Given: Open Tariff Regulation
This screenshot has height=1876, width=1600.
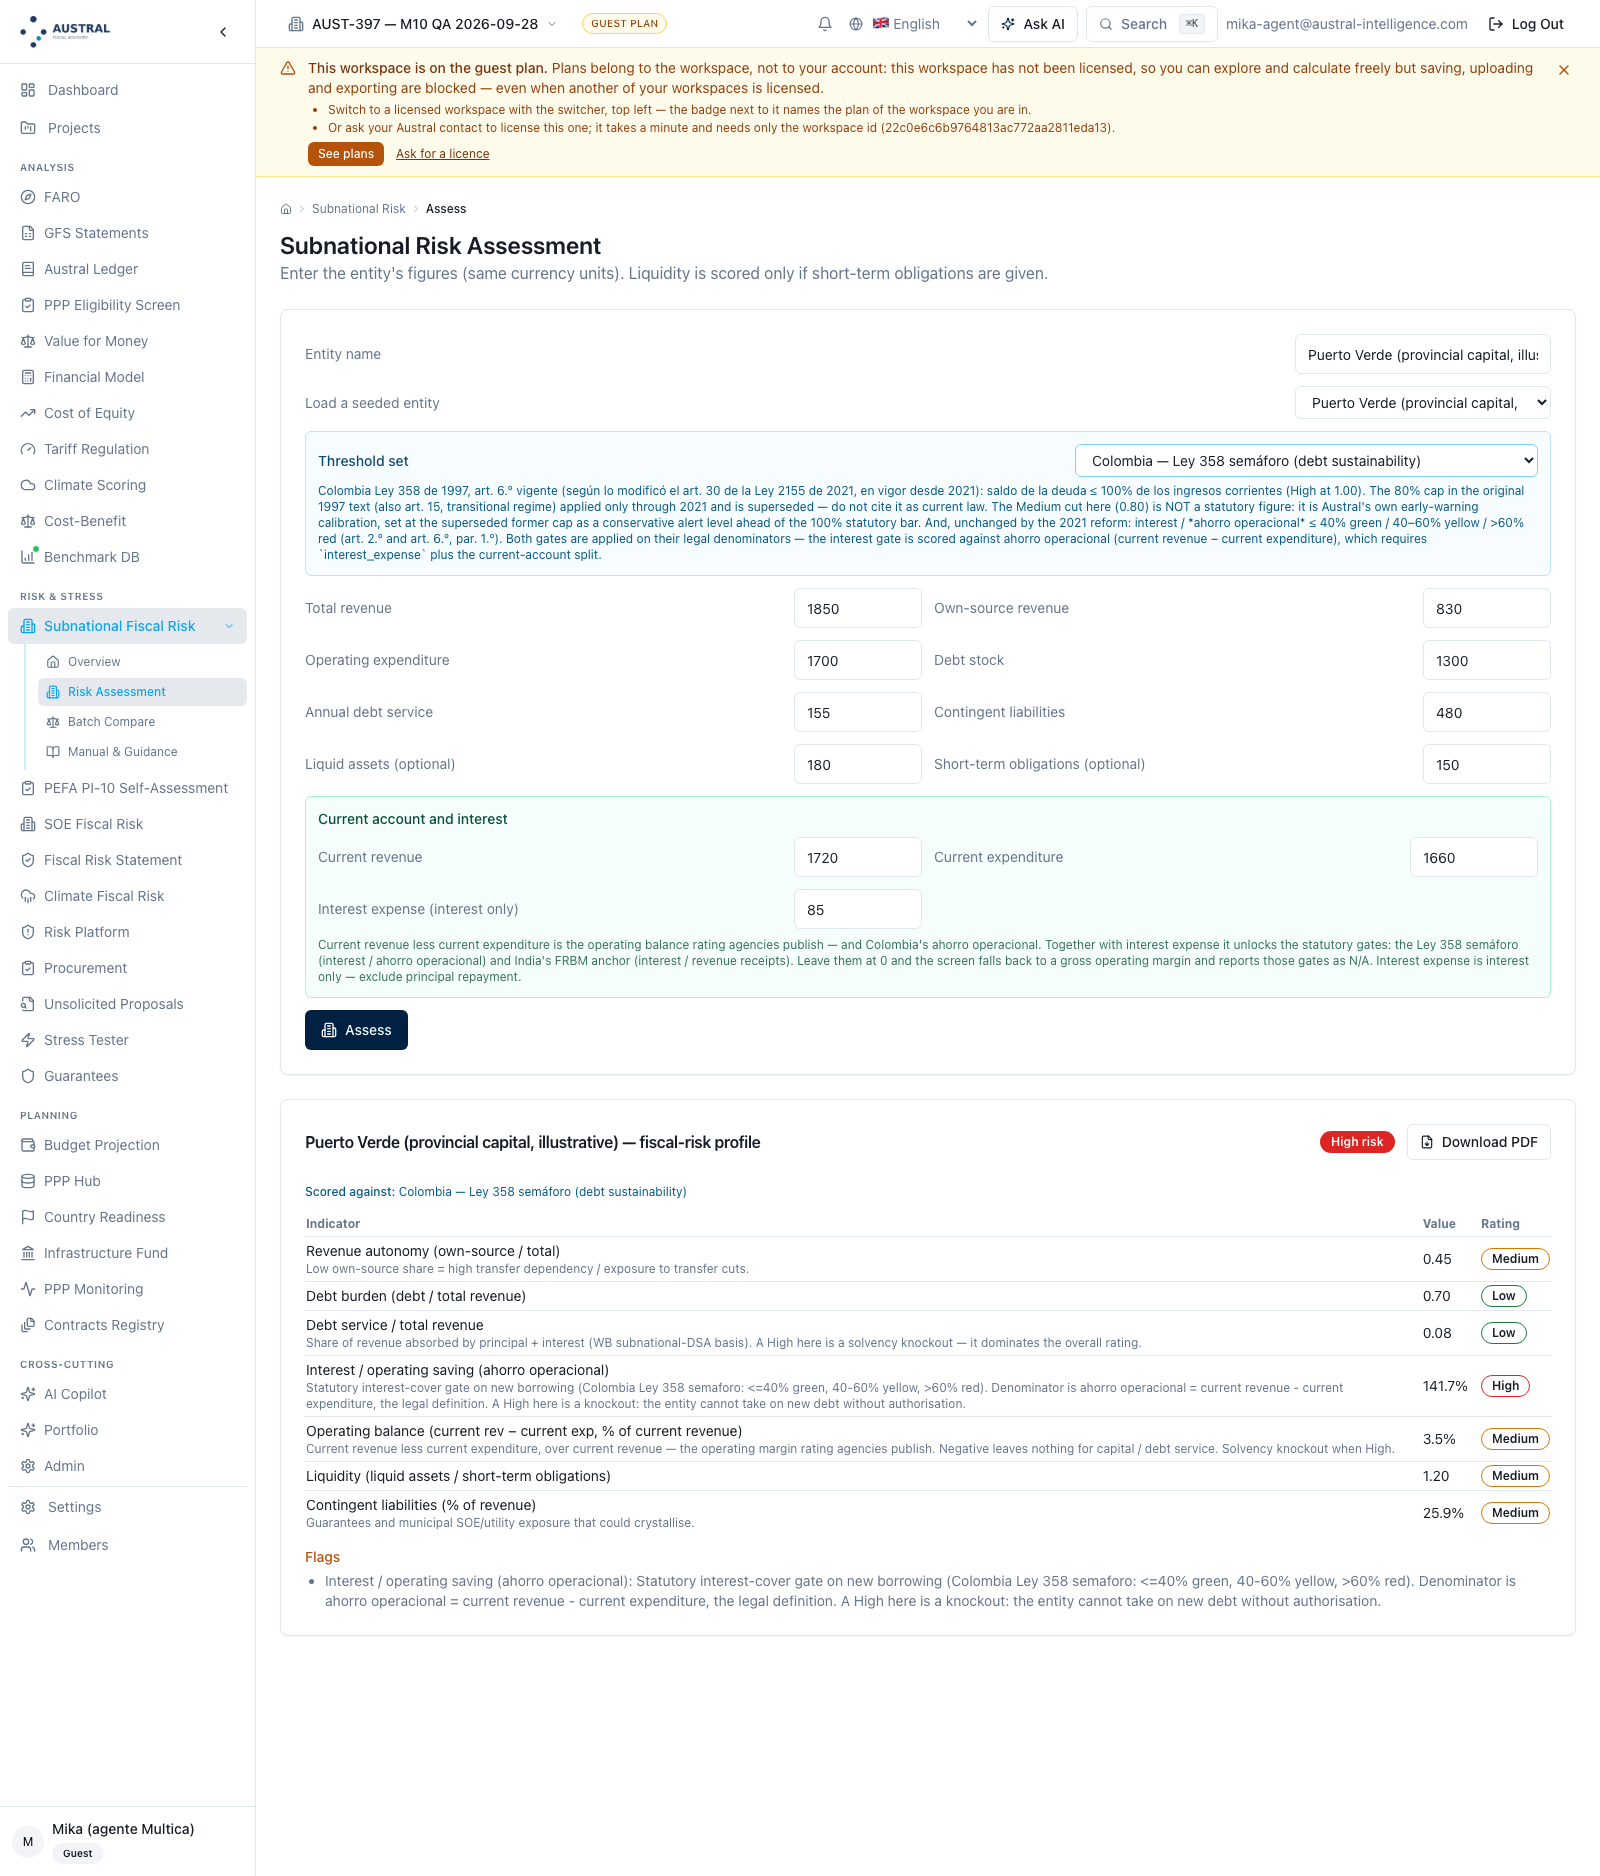Looking at the screenshot, I should click(x=128, y=449).
